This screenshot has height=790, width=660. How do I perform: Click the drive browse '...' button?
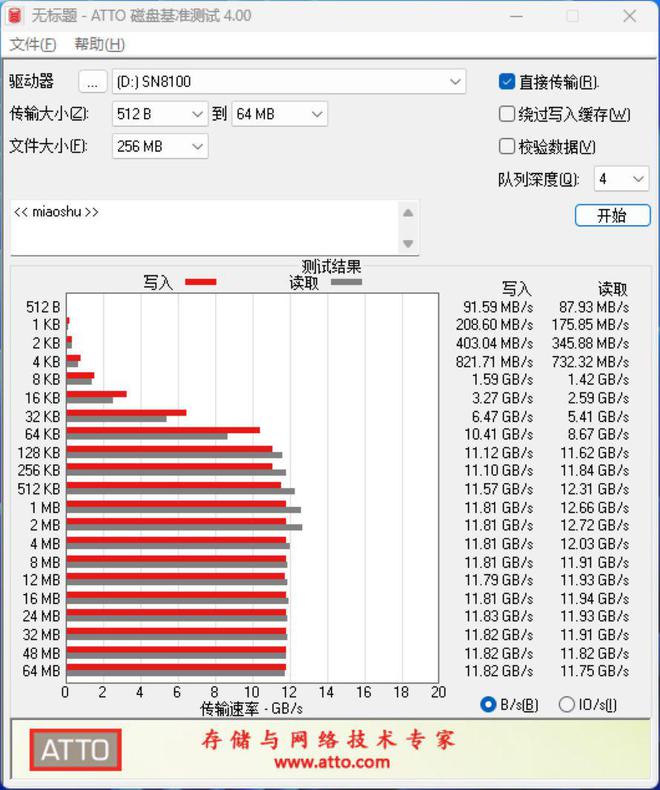[x=92, y=82]
